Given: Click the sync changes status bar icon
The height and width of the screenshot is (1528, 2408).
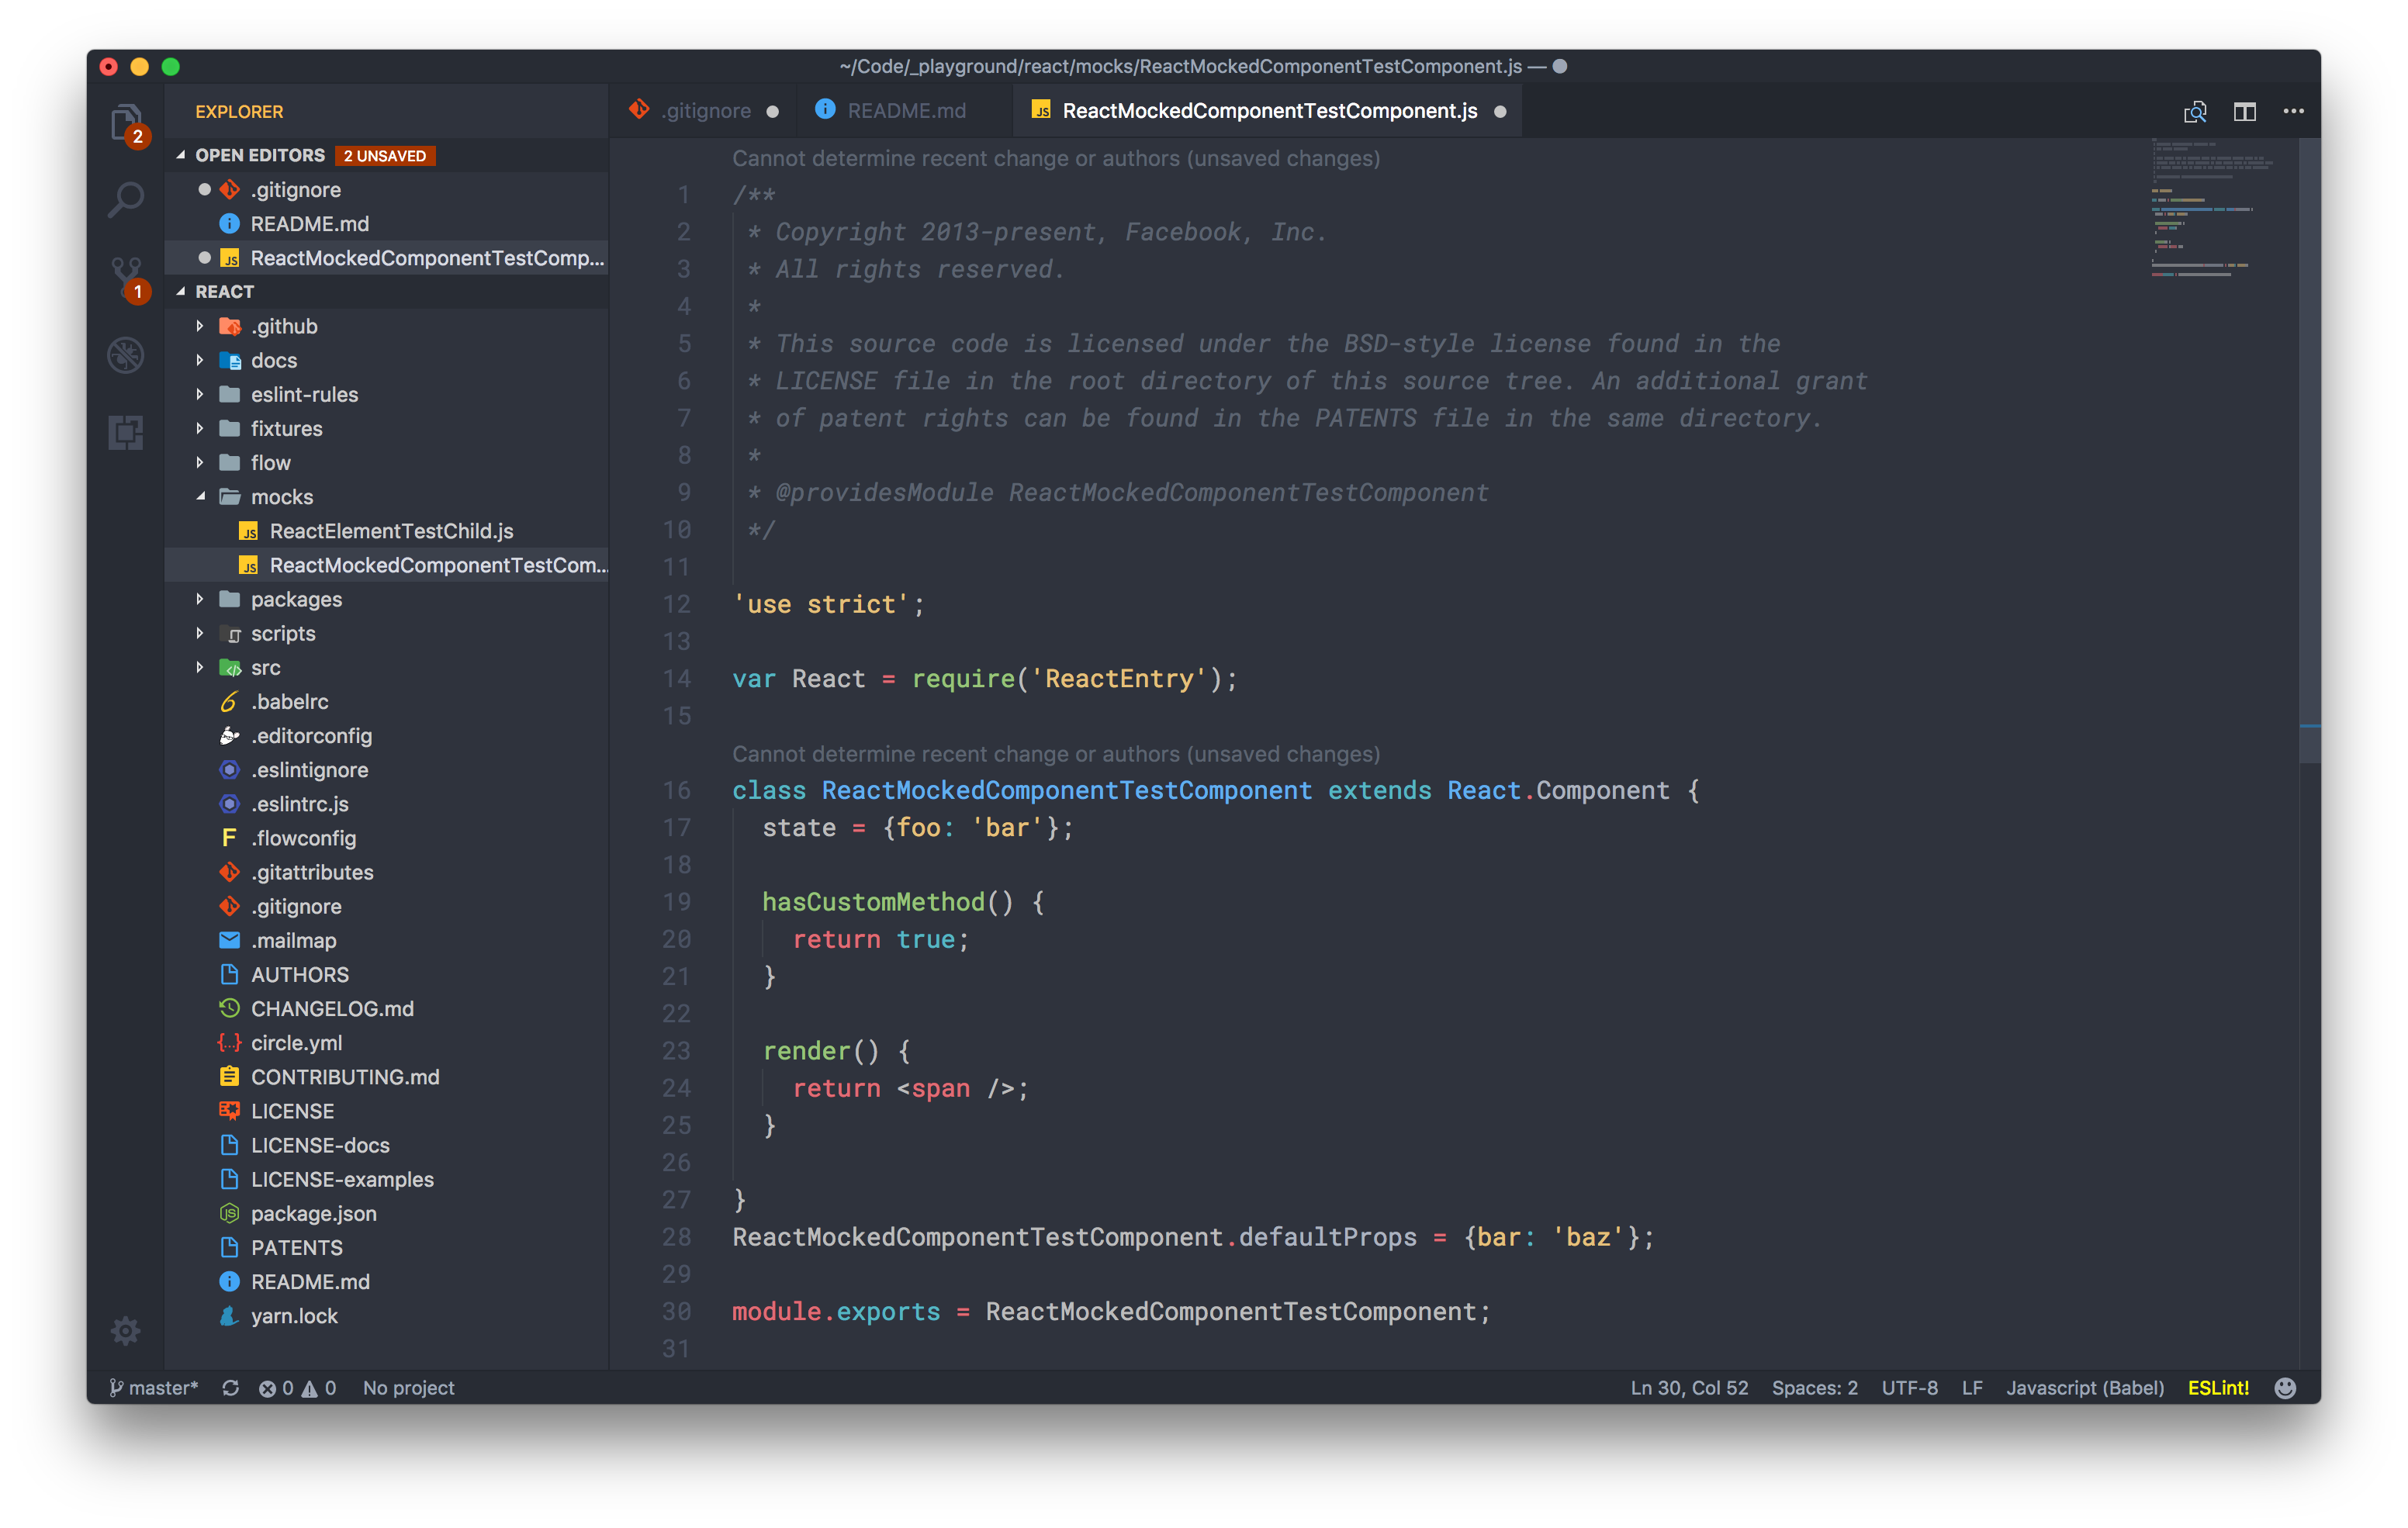Looking at the screenshot, I should pyautogui.click(x=231, y=1388).
